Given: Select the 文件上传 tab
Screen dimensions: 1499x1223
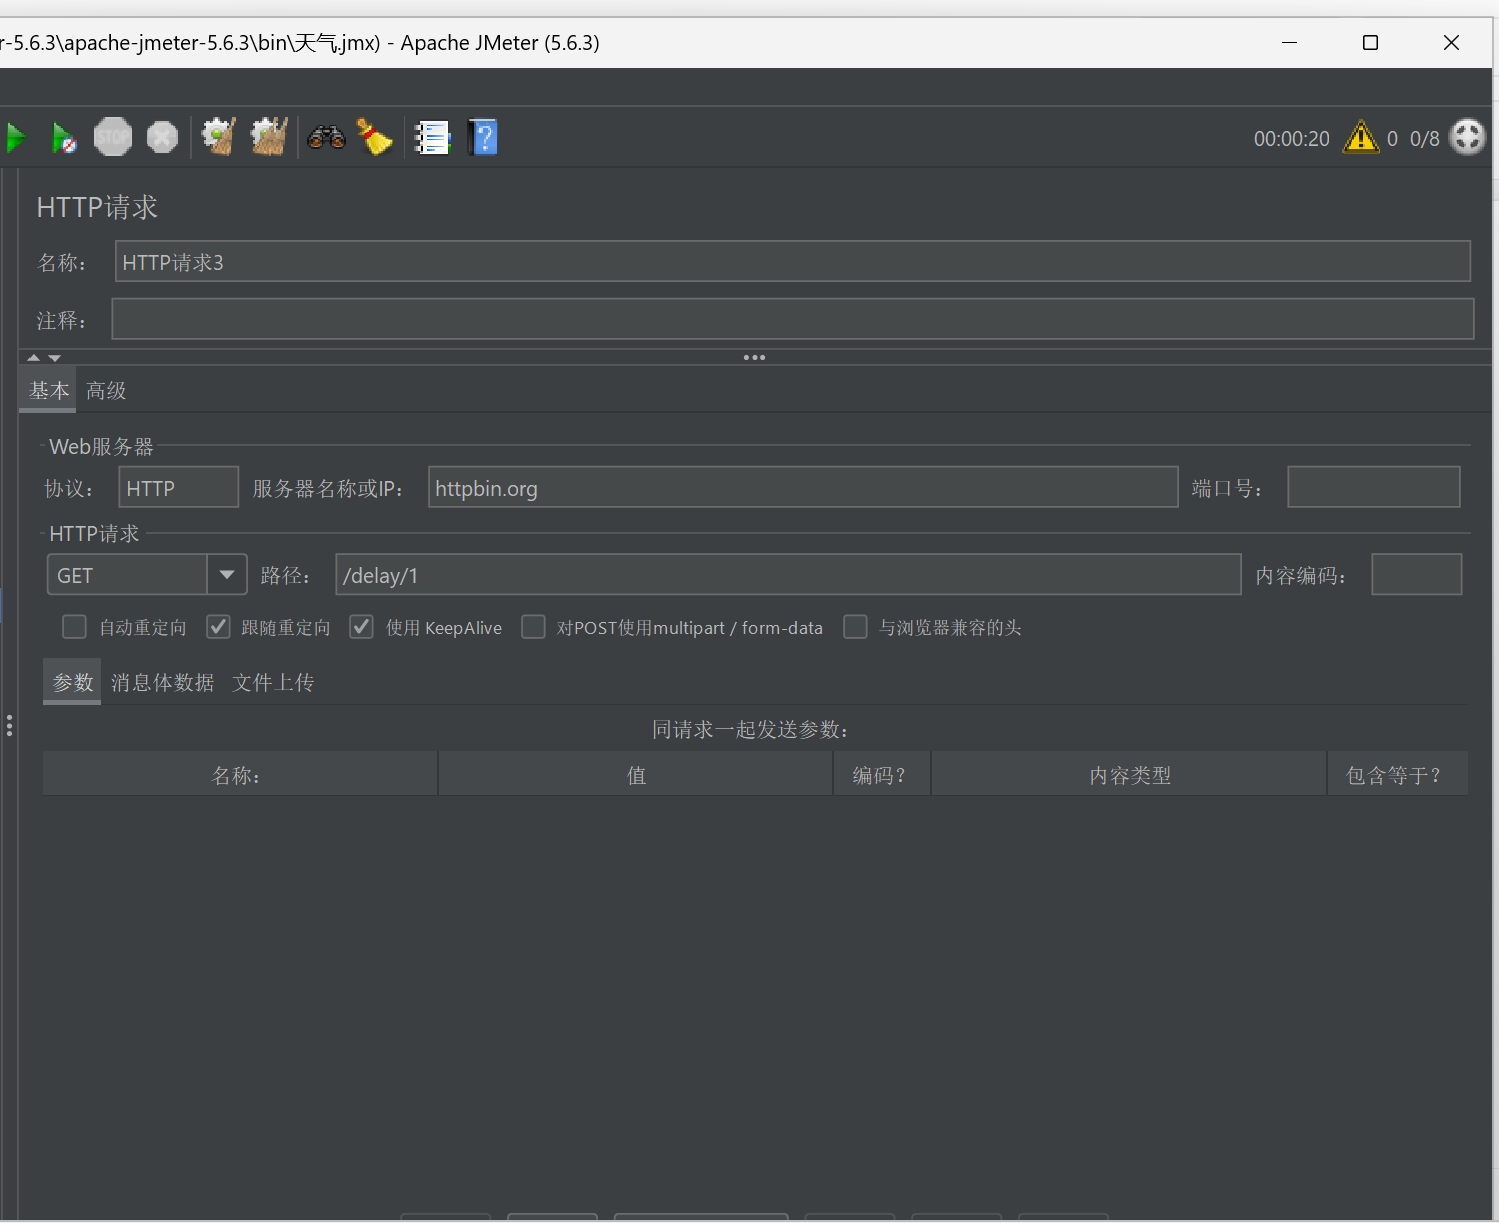Looking at the screenshot, I should [273, 683].
